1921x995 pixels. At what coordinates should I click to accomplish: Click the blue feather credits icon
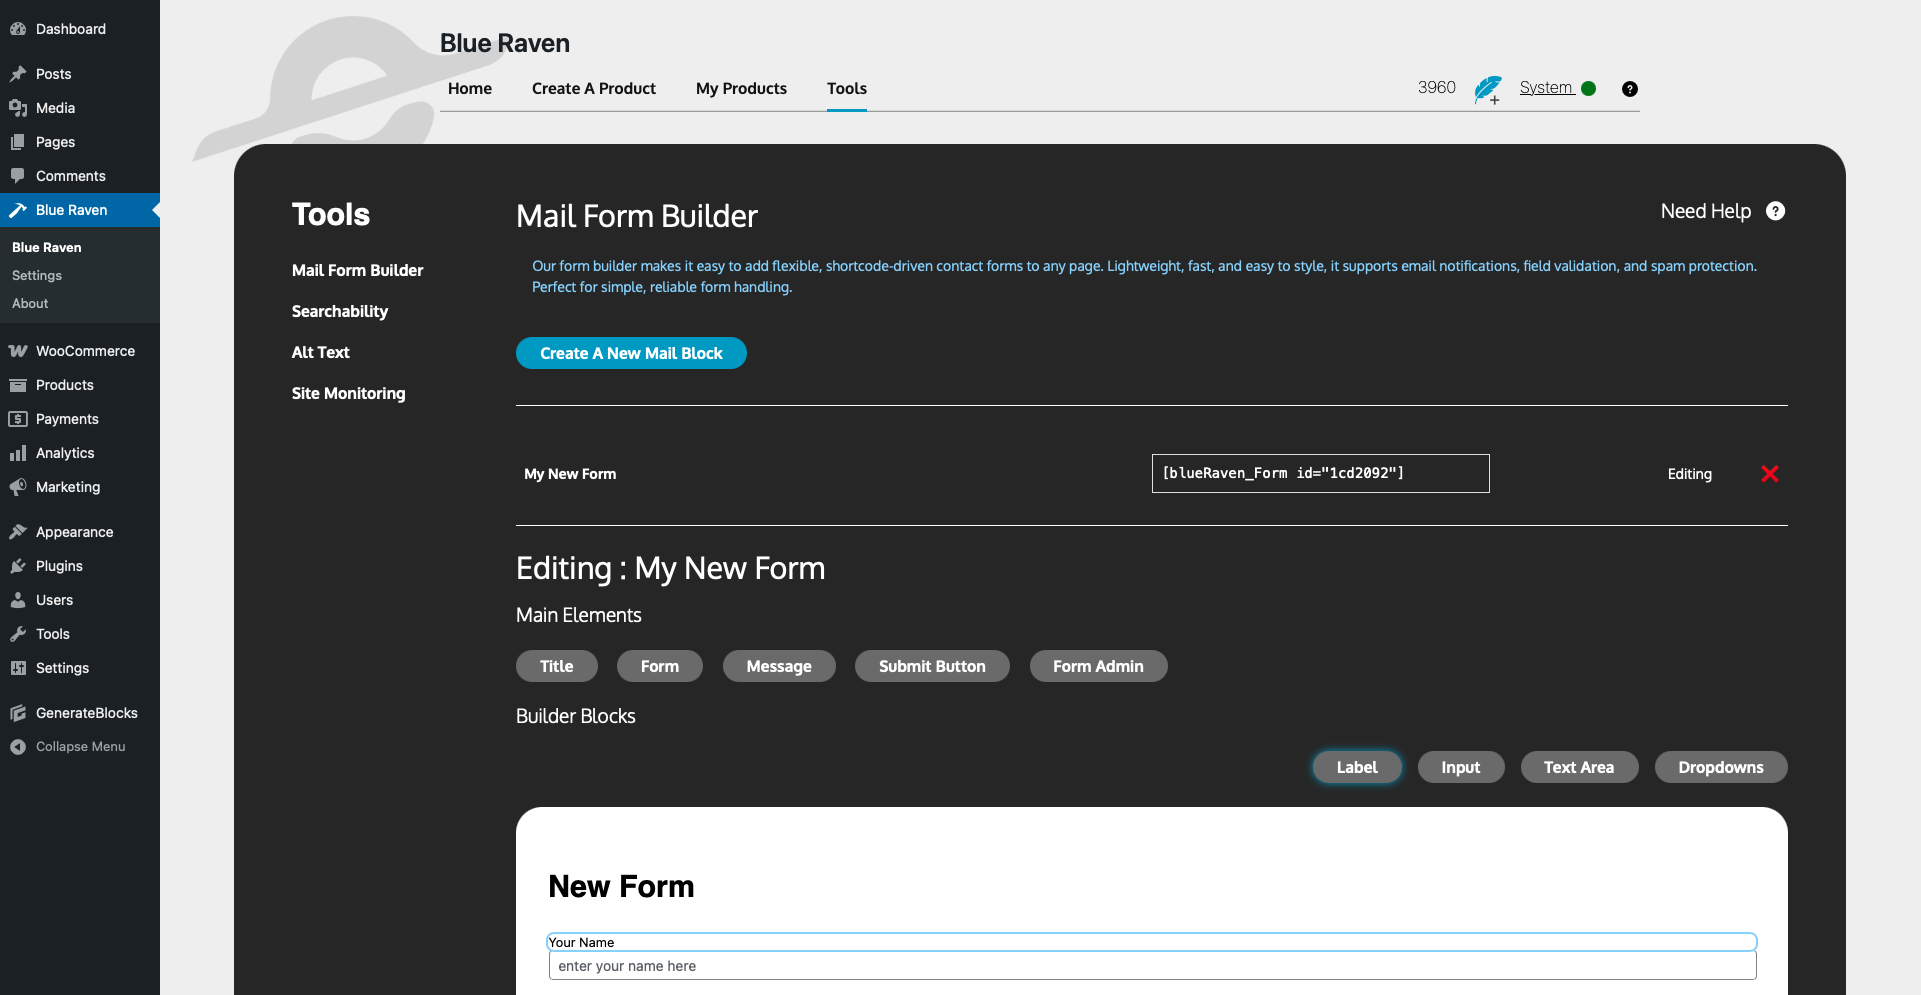click(x=1487, y=89)
